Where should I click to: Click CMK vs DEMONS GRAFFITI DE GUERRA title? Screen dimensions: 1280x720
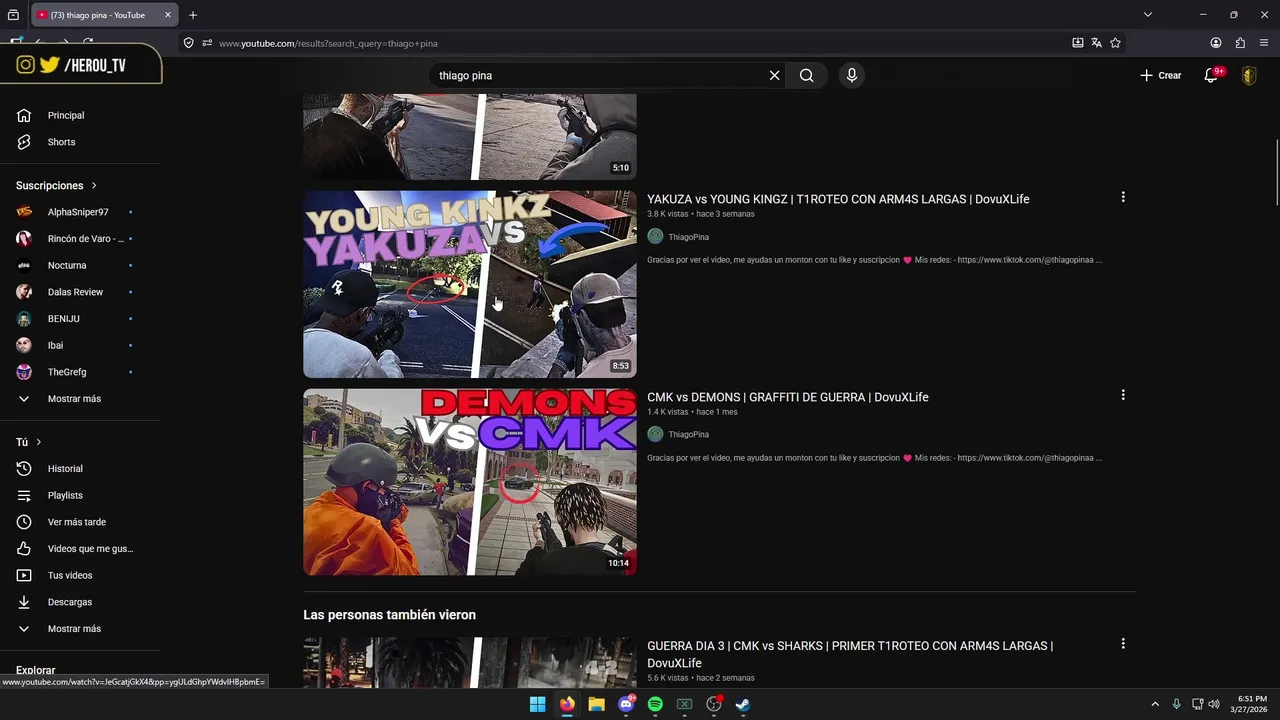coord(788,397)
